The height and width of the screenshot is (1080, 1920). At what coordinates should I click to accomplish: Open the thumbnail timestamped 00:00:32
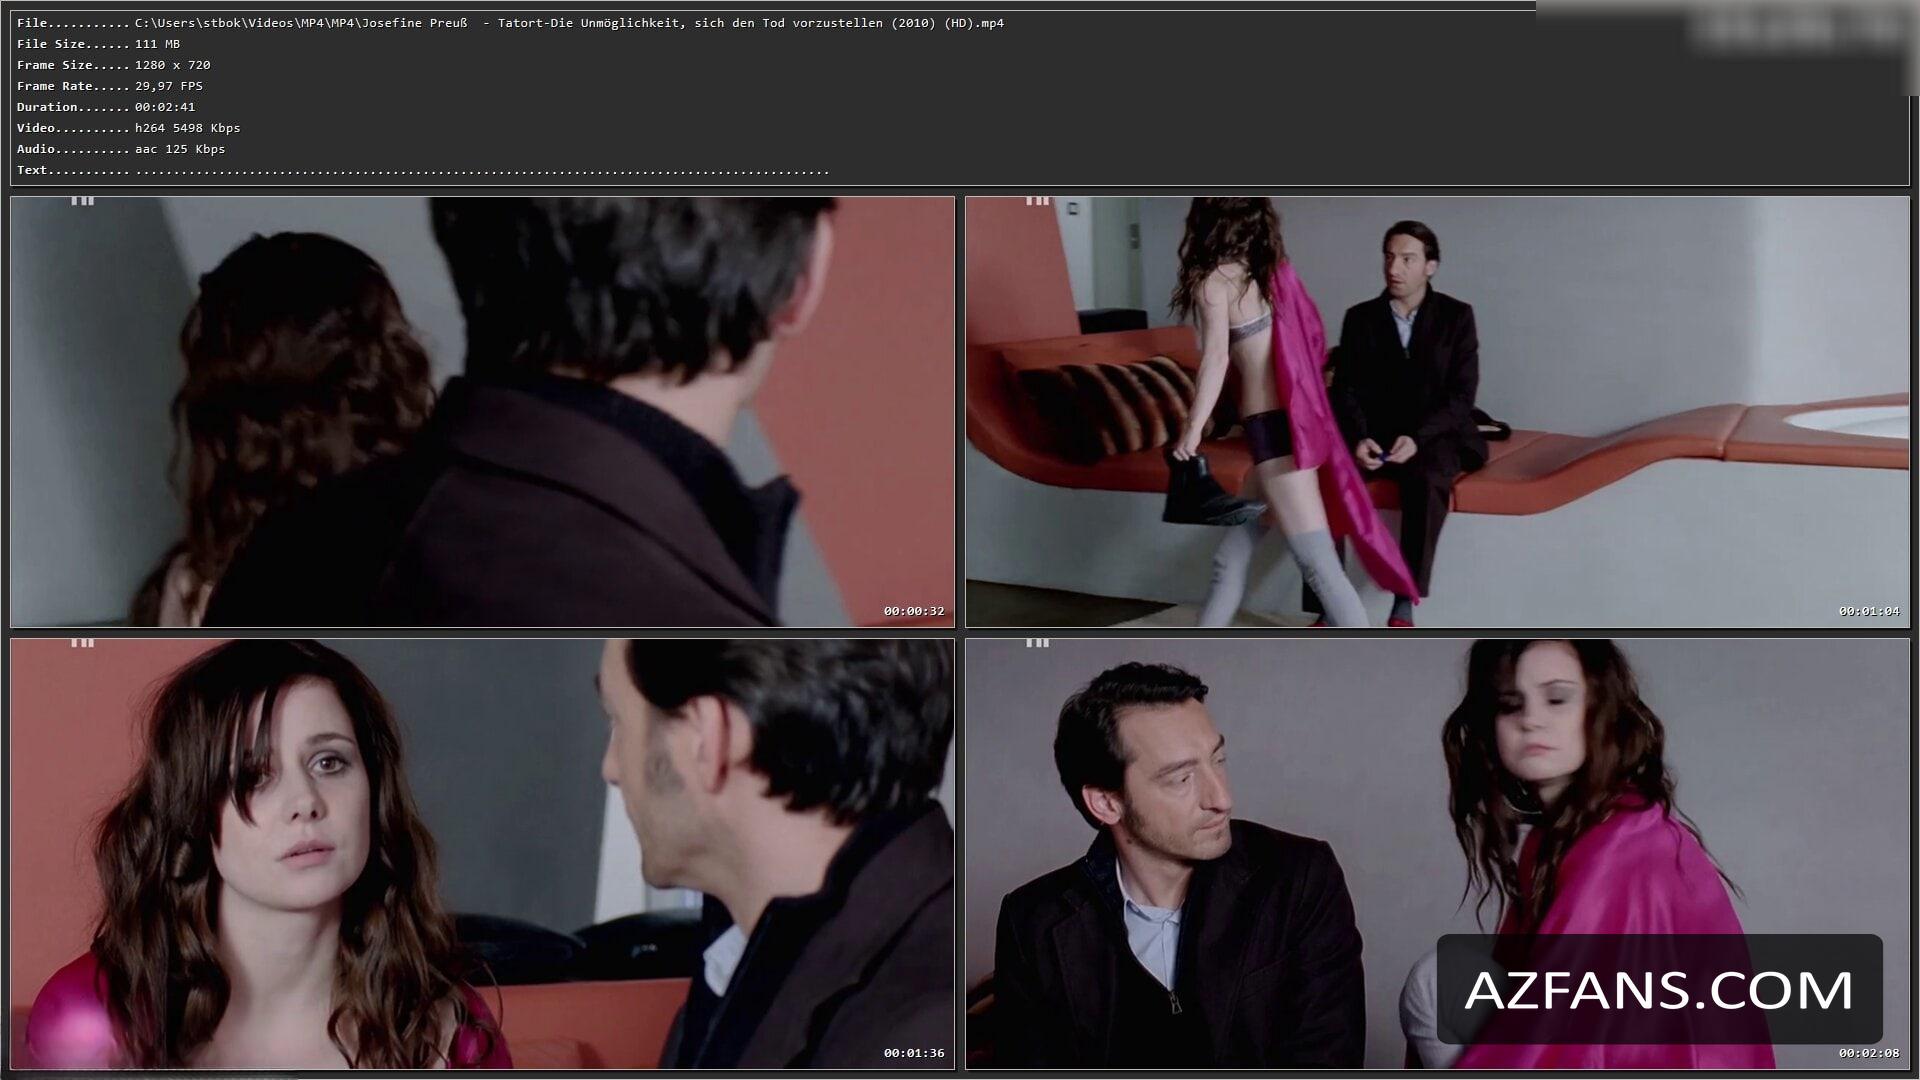tap(482, 412)
